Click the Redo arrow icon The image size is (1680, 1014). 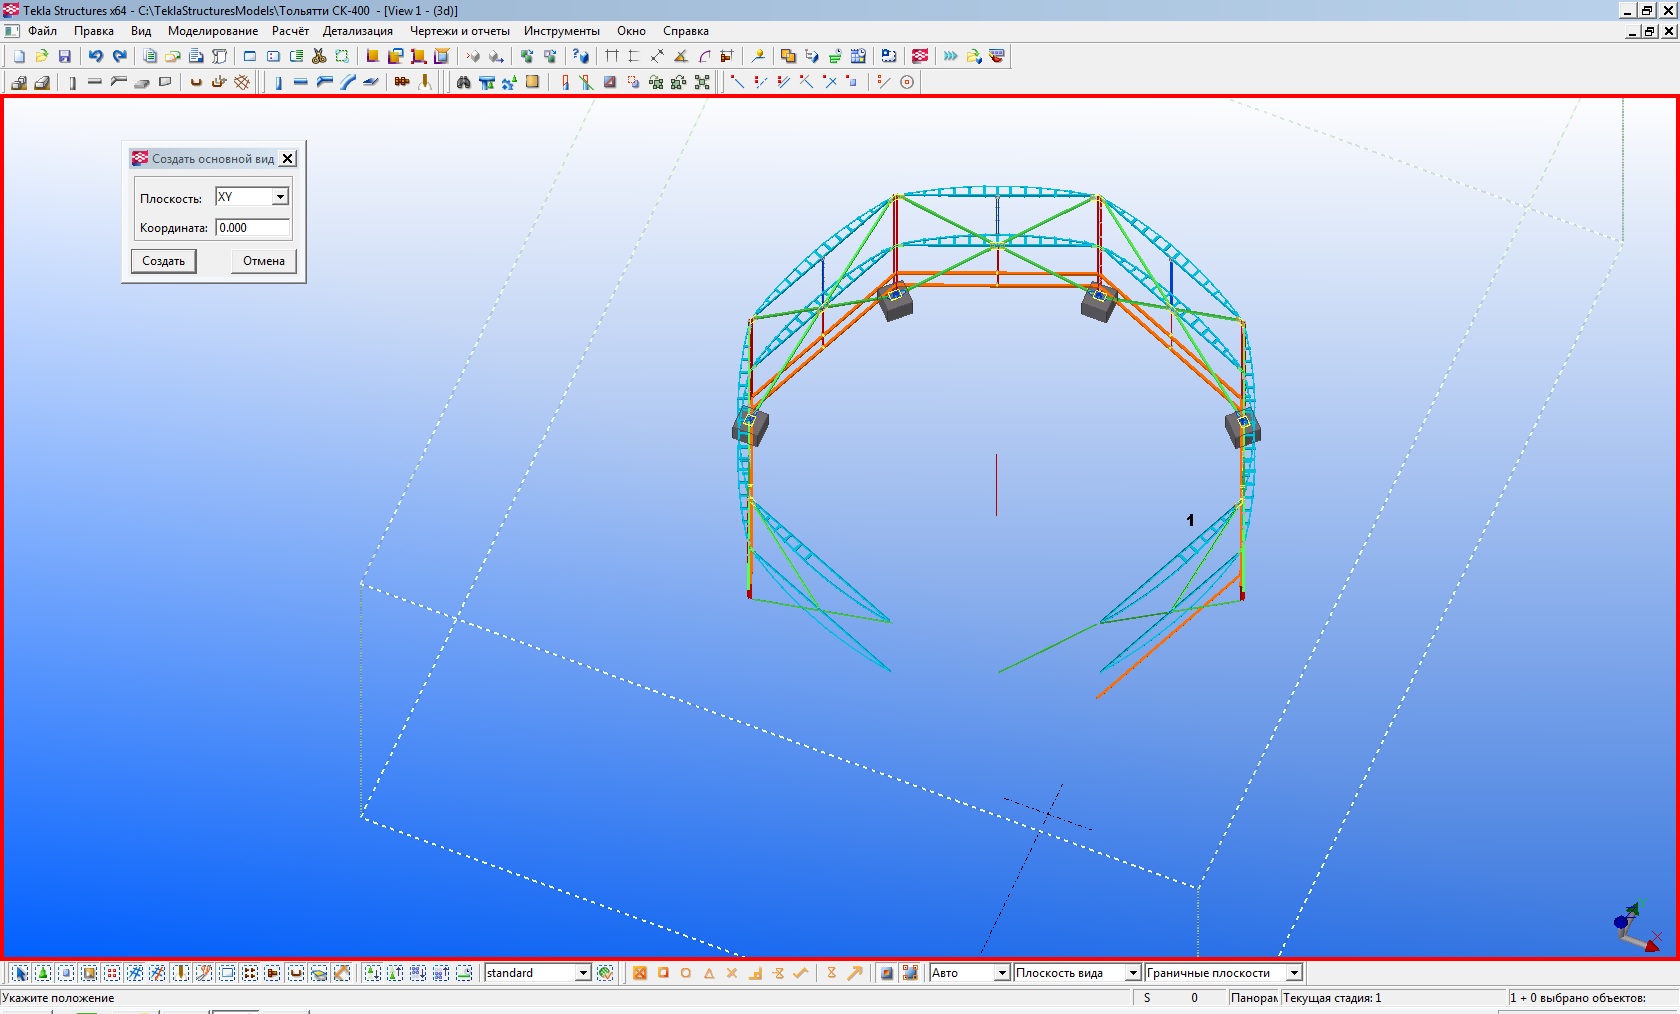[x=120, y=57]
